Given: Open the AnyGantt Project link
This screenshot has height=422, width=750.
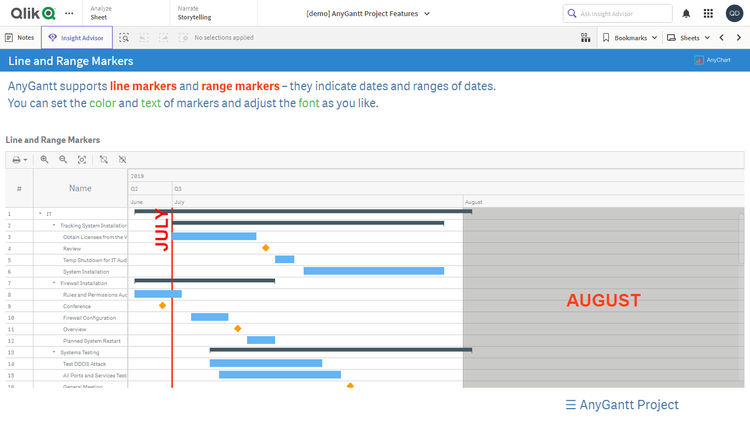Looking at the screenshot, I should 622,404.
